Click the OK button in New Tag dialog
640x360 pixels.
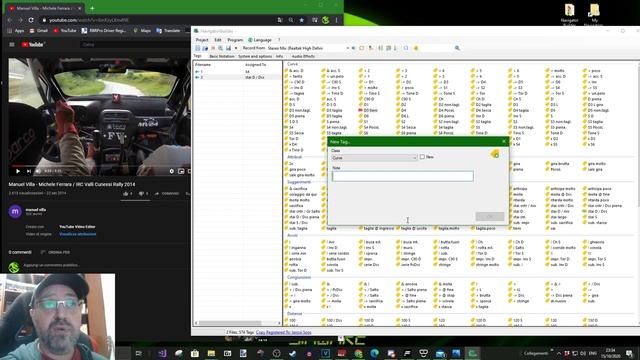point(490,216)
